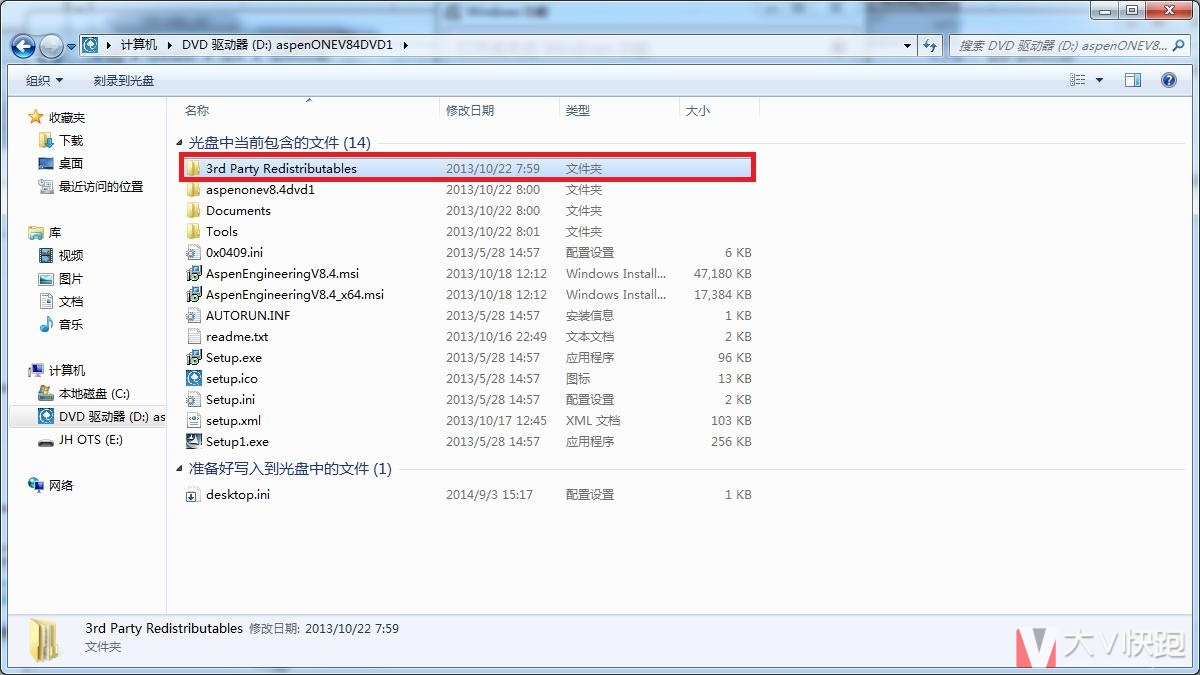This screenshot has width=1200, height=675.
Task: Click the Setup.exe file icon
Action: tap(194, 358)
